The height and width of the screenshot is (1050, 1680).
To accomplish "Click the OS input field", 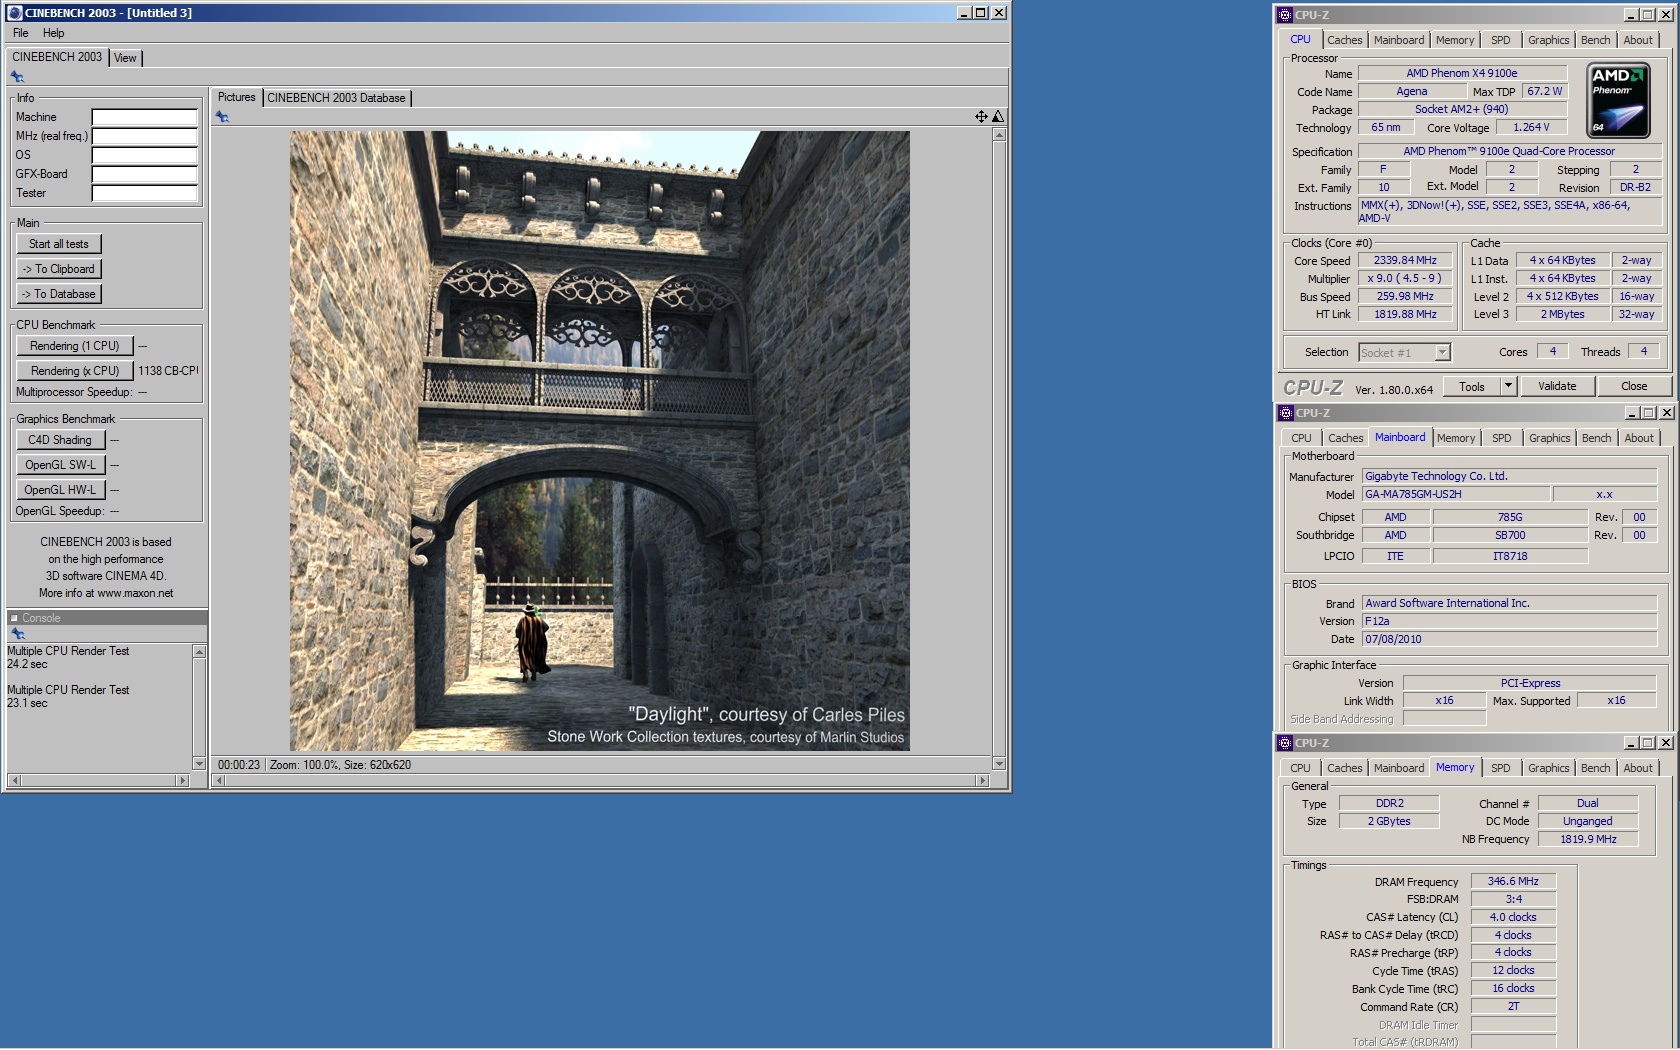I will pyautogui.click(x=145, y=155).
